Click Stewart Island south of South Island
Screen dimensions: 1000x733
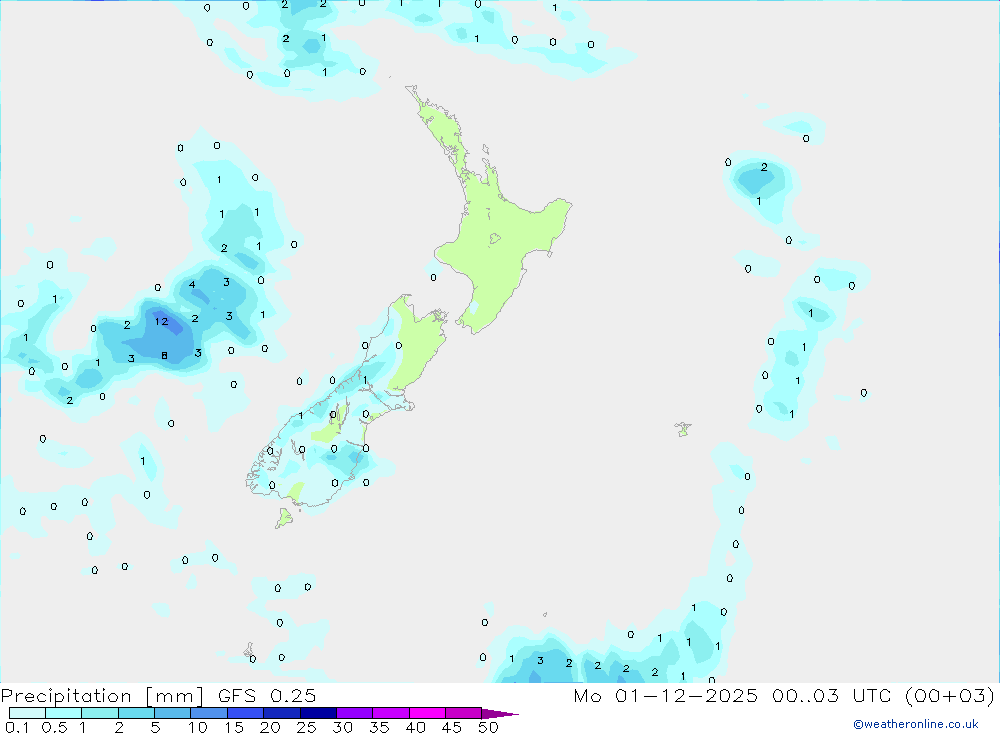pyautogui.click(x=284, y=518)
